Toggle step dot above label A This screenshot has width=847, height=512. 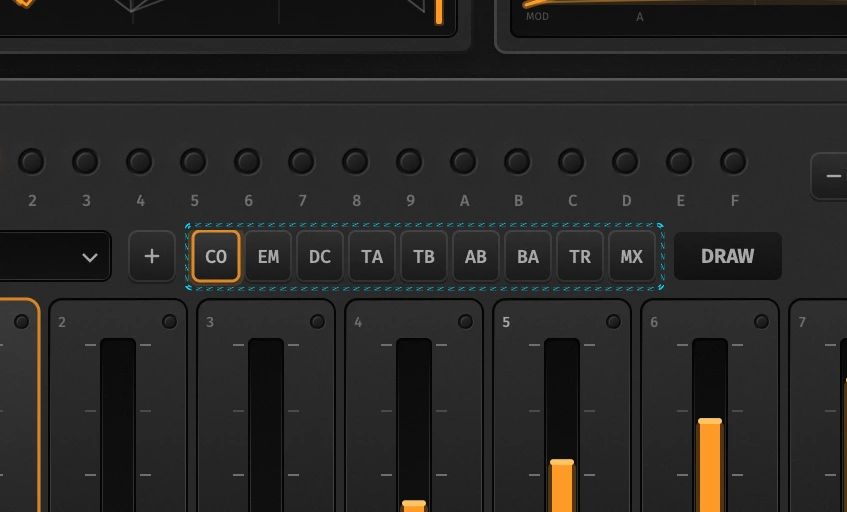coord(463,161)
